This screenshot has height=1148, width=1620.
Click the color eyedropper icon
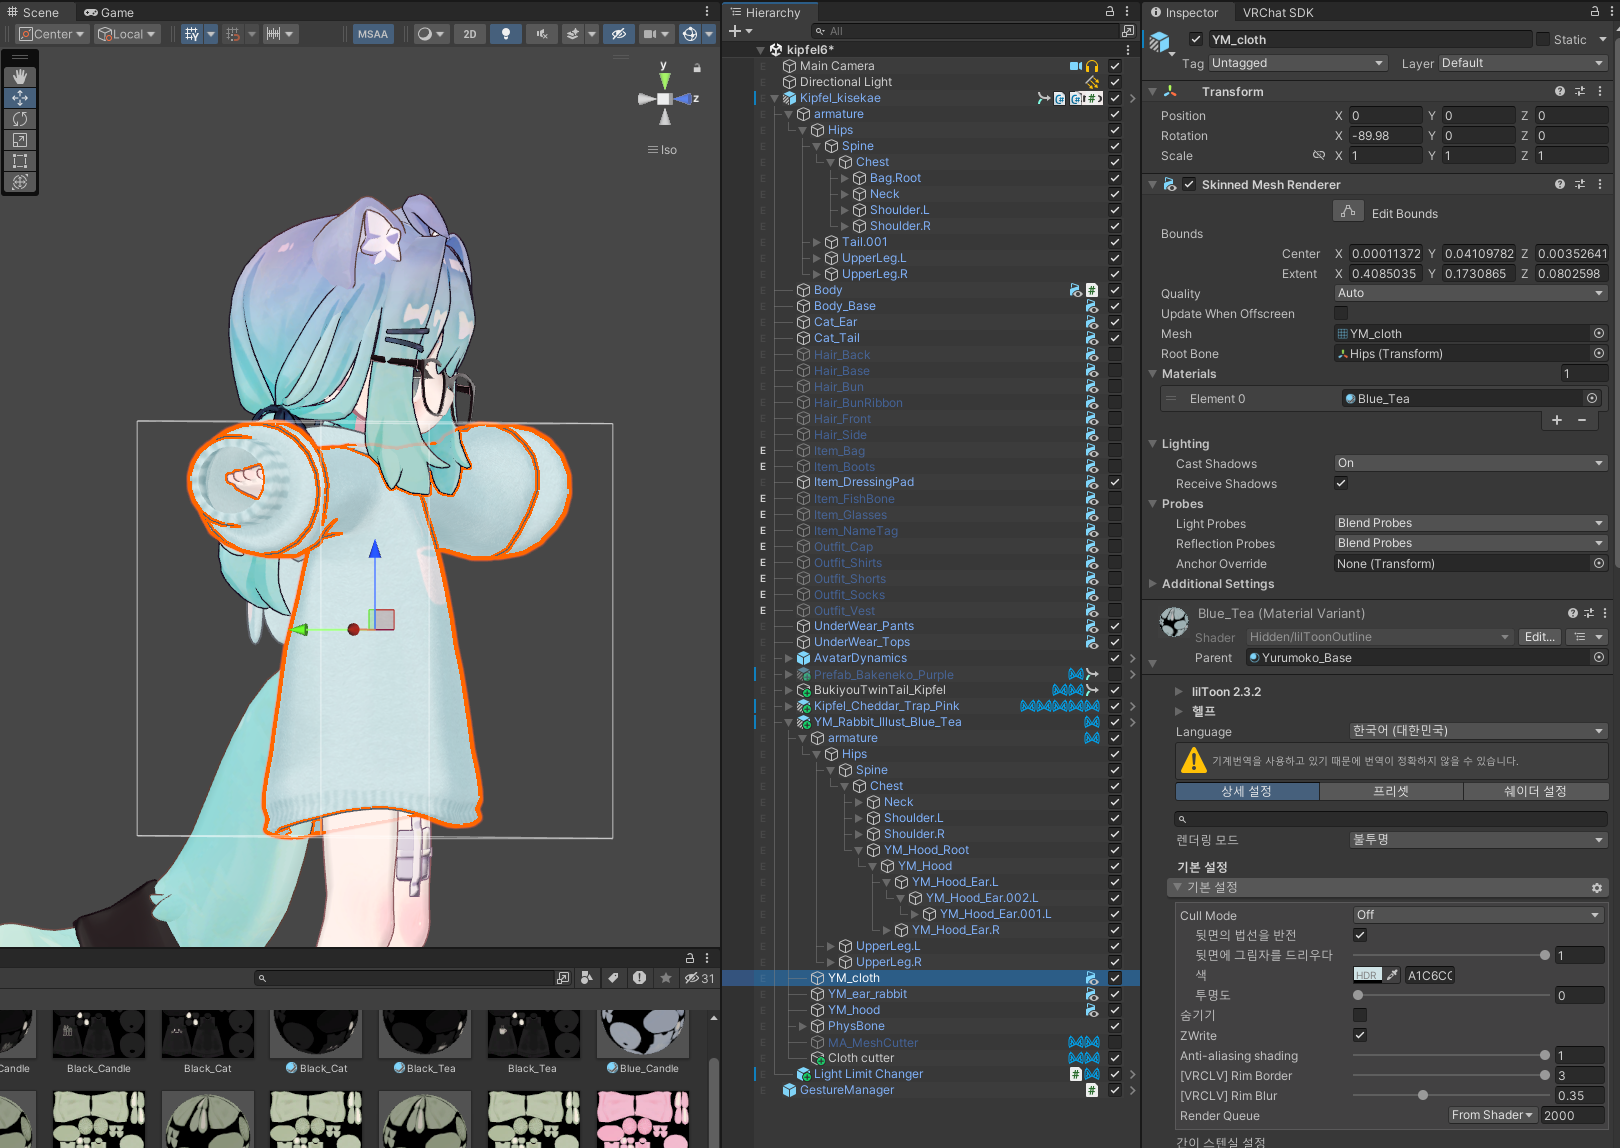pyautogui.click(x=1392, y=975)
